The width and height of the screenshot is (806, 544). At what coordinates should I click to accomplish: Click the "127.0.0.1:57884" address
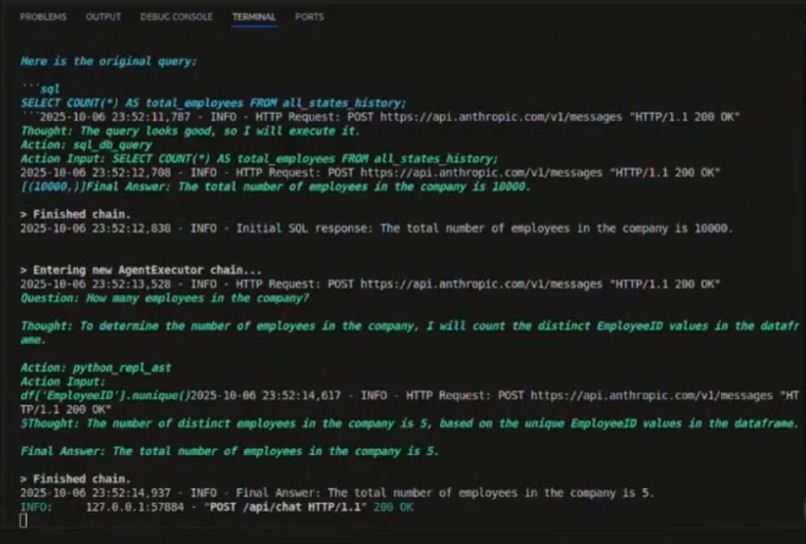tap(135, 507)
